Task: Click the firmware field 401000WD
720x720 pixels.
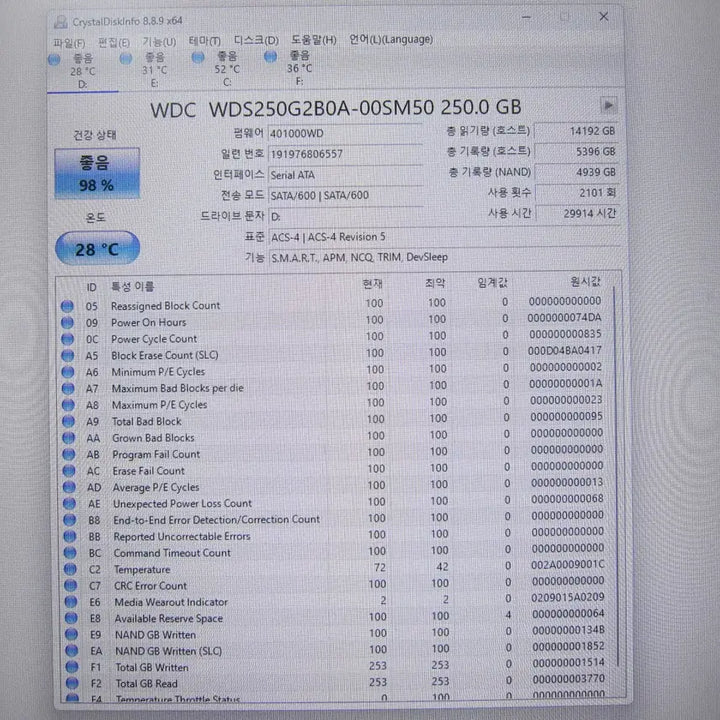Action: click(344, 134)
